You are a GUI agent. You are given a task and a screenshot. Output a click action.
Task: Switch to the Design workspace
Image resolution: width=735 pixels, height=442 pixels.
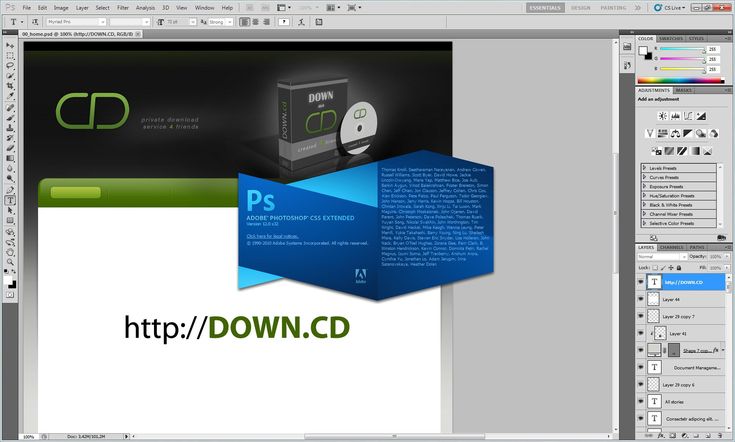coord(580,7)
